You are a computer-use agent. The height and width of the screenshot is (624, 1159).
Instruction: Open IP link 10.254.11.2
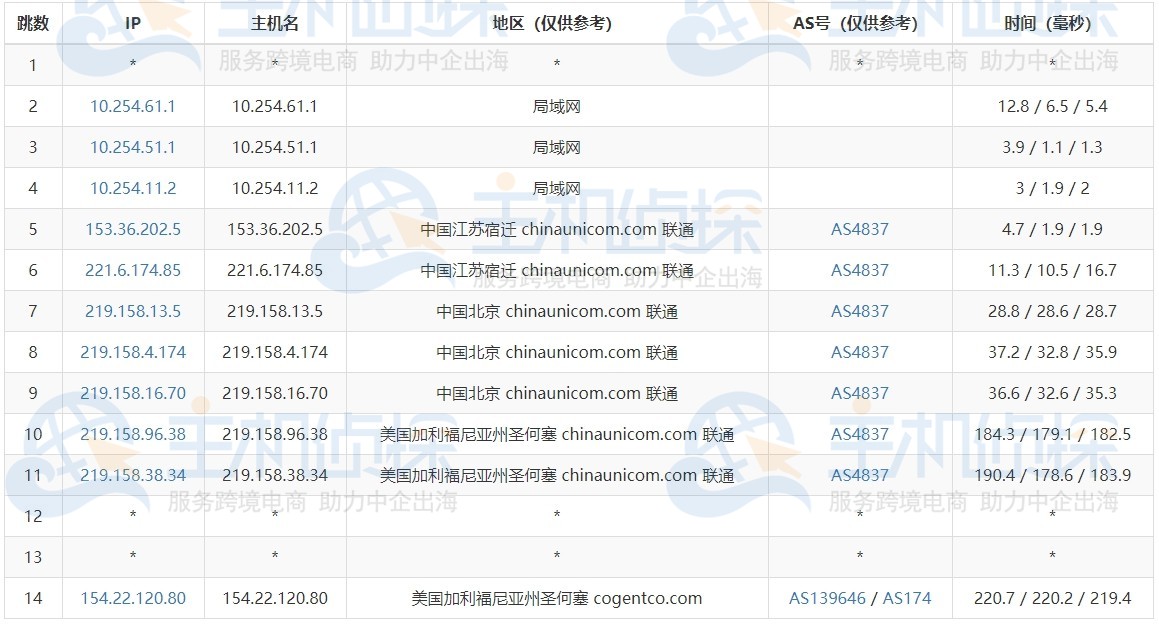(133, 189)
